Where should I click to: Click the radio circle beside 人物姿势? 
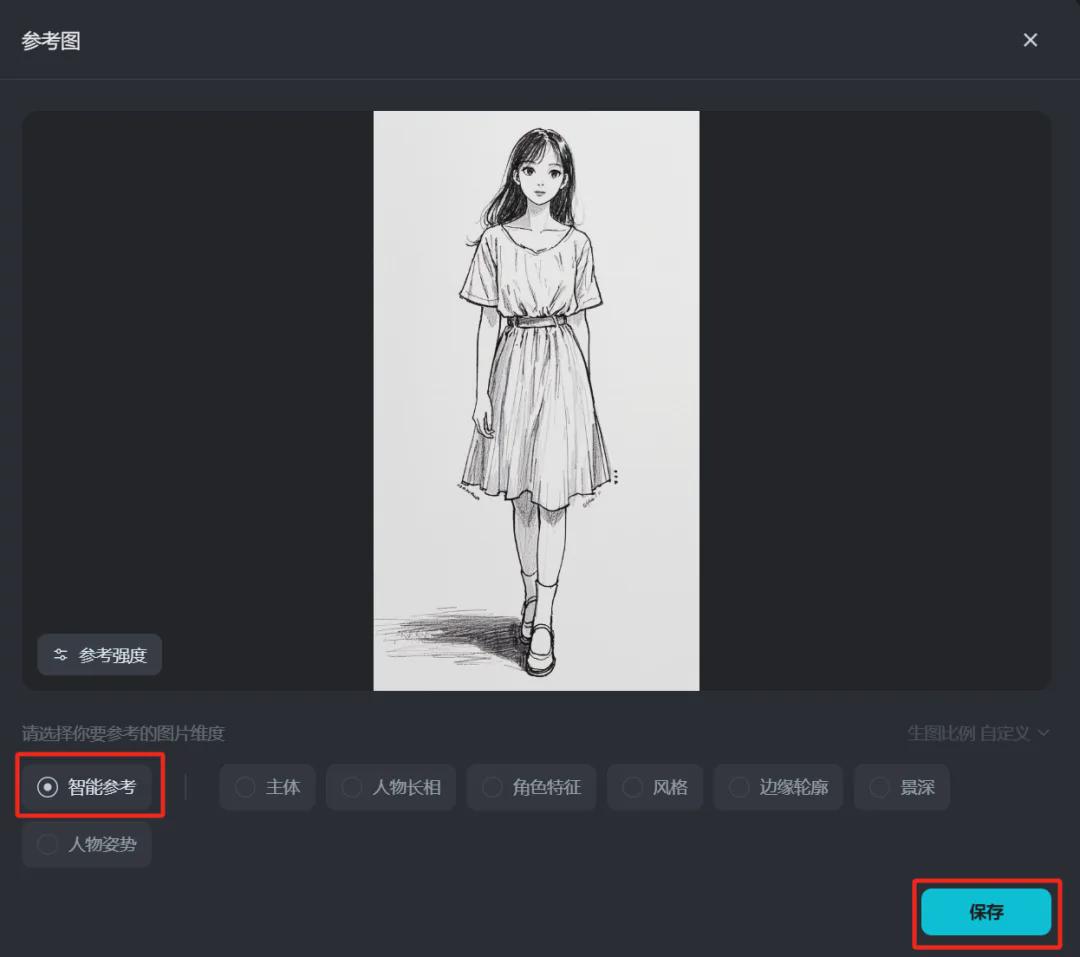[x=47, y=845]
